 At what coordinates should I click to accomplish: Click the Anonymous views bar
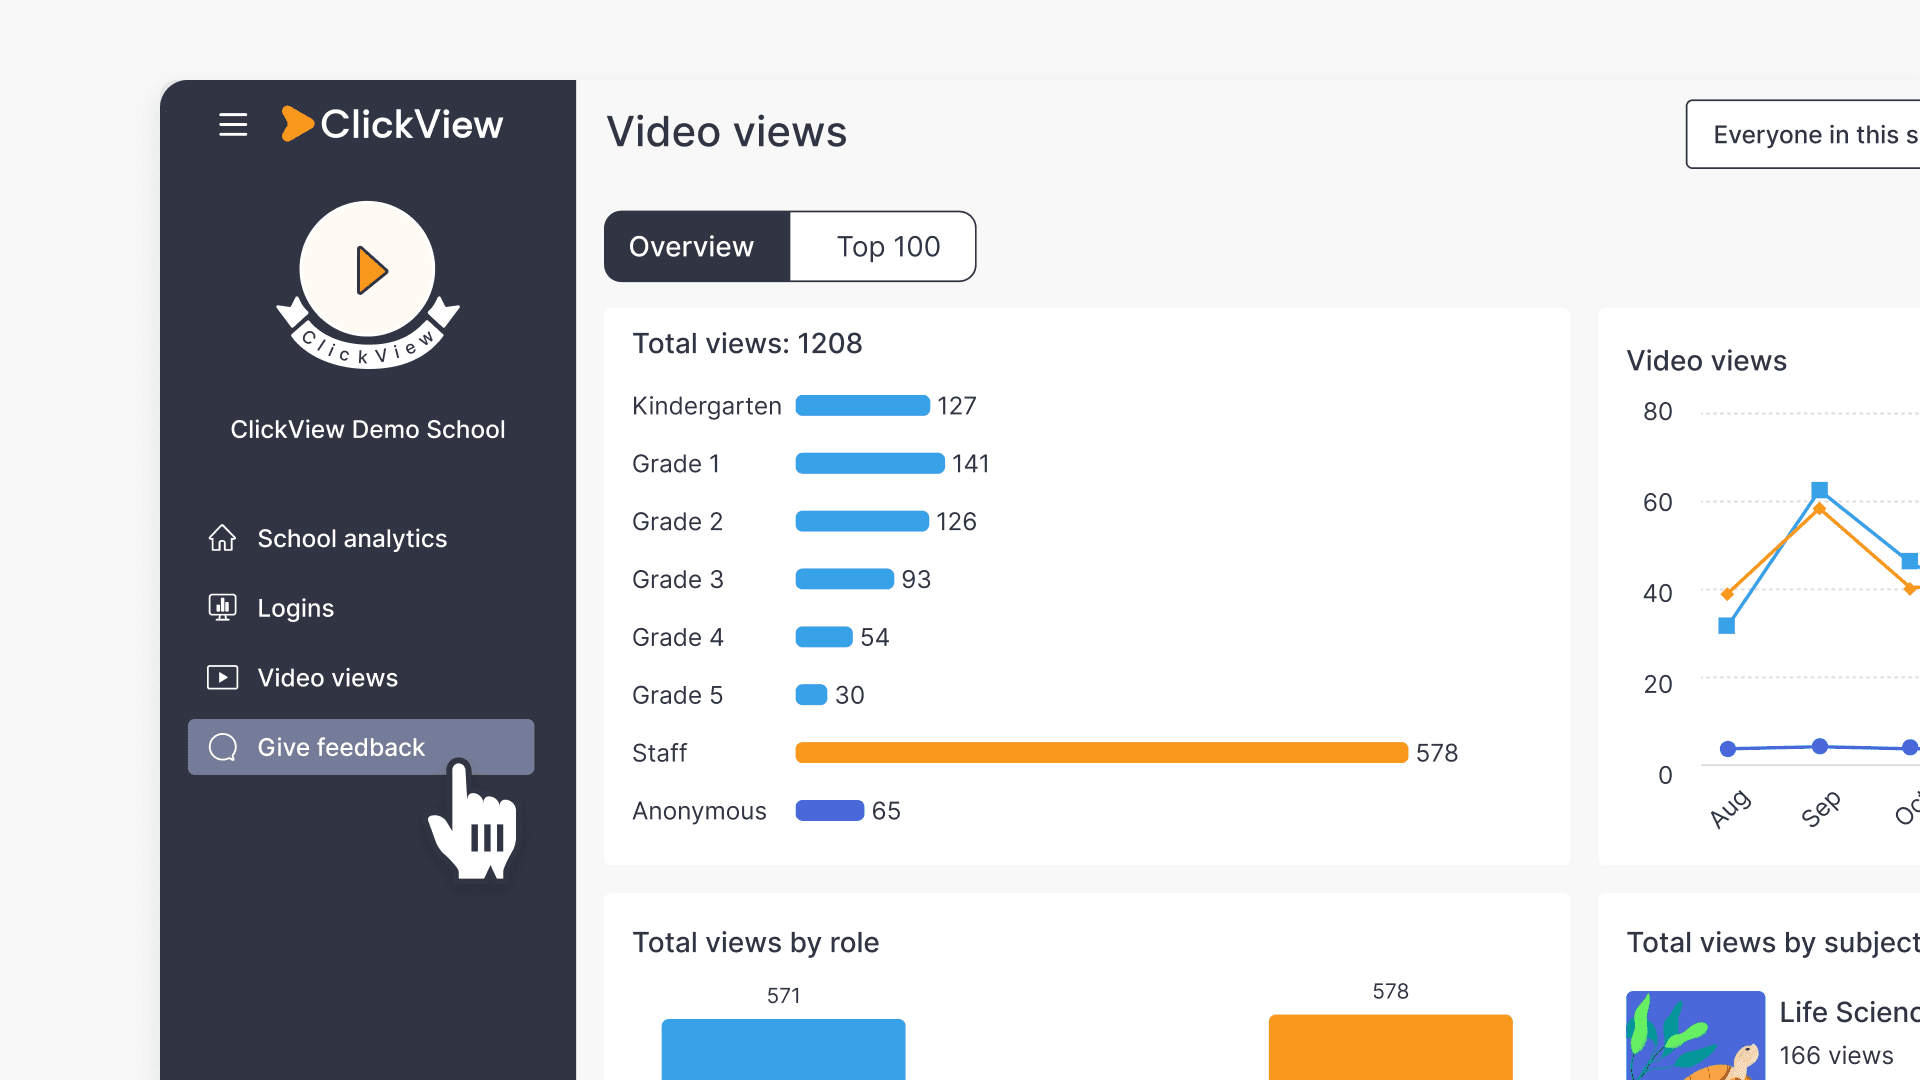(830, 811)
